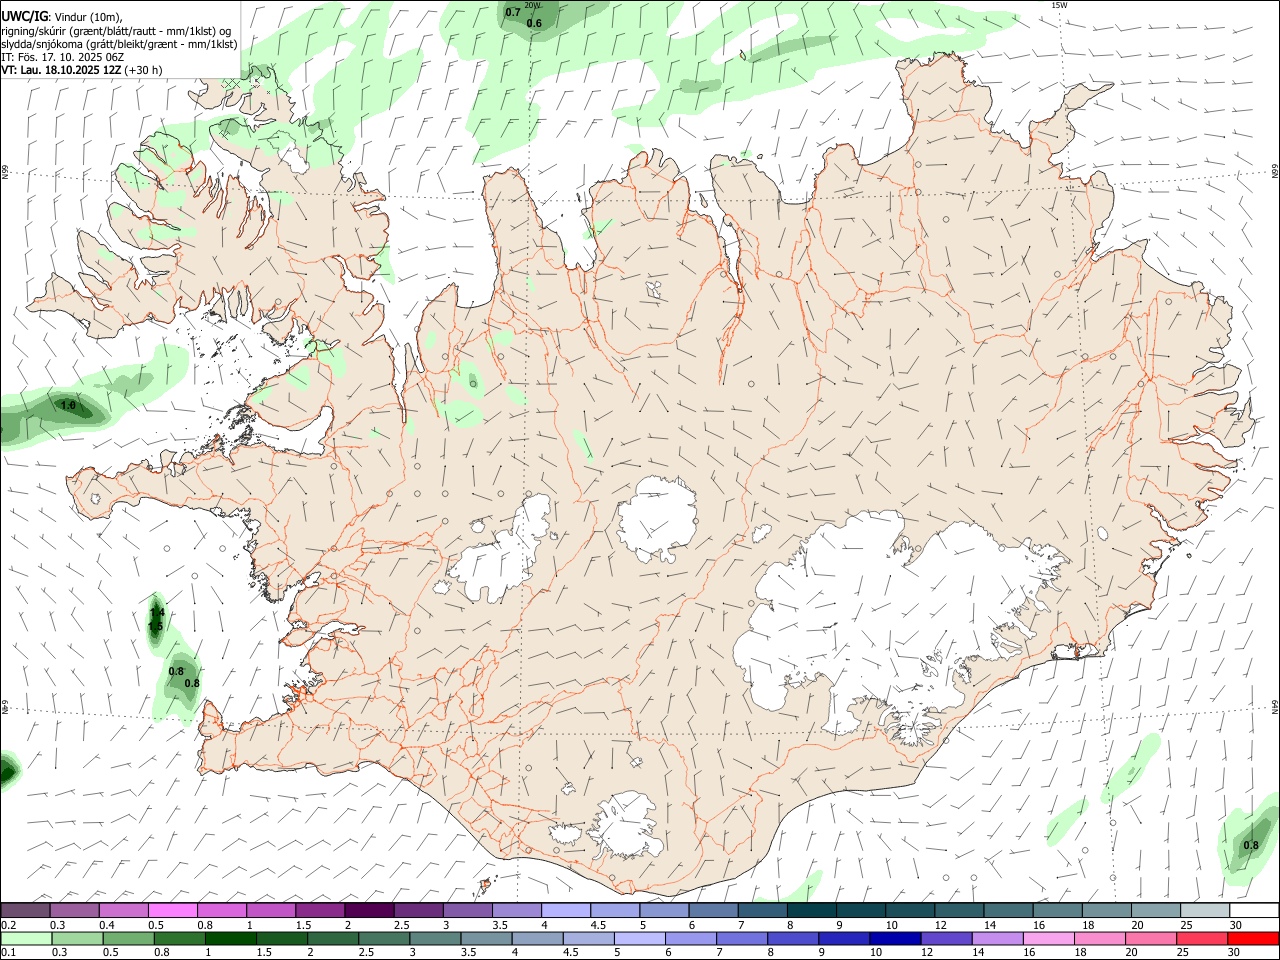Select the valid time line 'VT: Lau. 18.10.2025 12Z'
Screen dimensions: 1280x960
pos(61,70)
